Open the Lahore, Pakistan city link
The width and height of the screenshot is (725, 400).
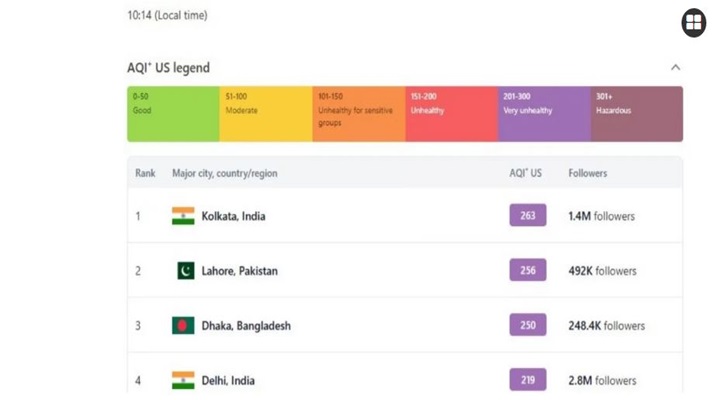coord(240,271)
